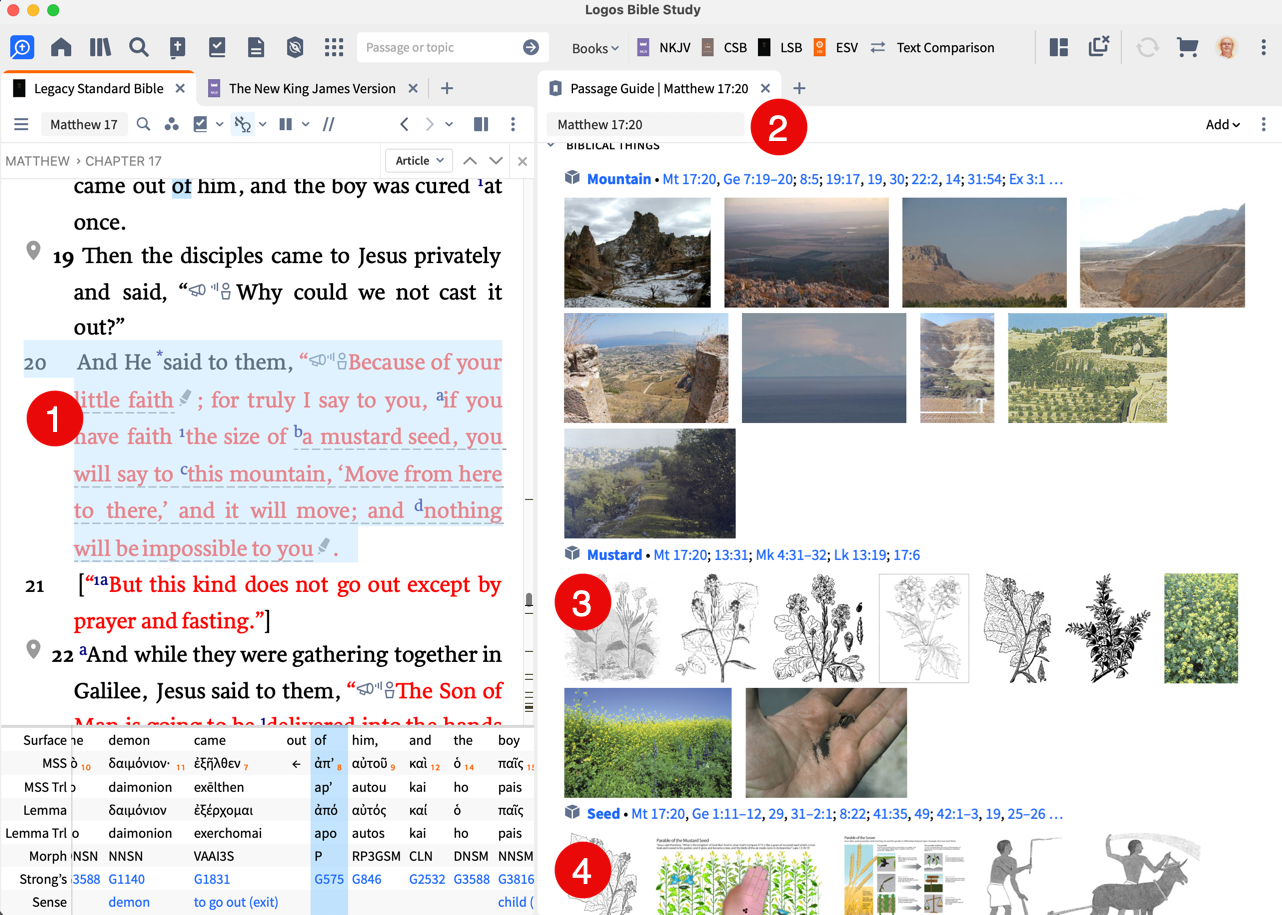Collapse the Biblical Things section
This screenshot has height=915, width=1282.
[551, 146]
